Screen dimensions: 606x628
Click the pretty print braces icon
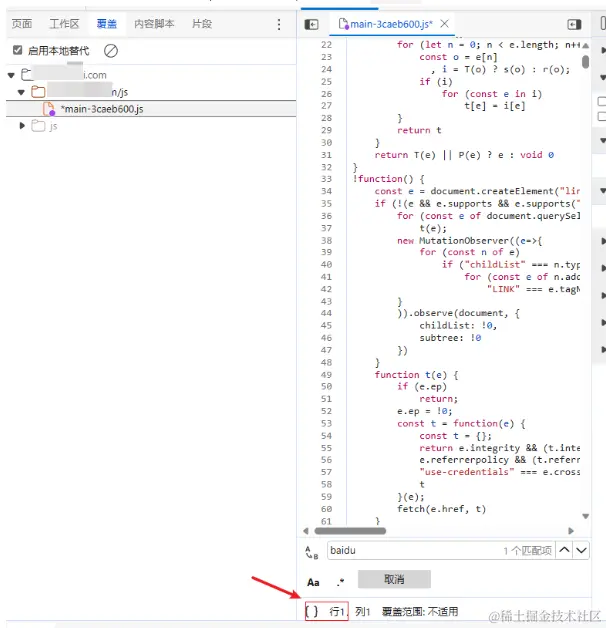[x=312, y=612]
